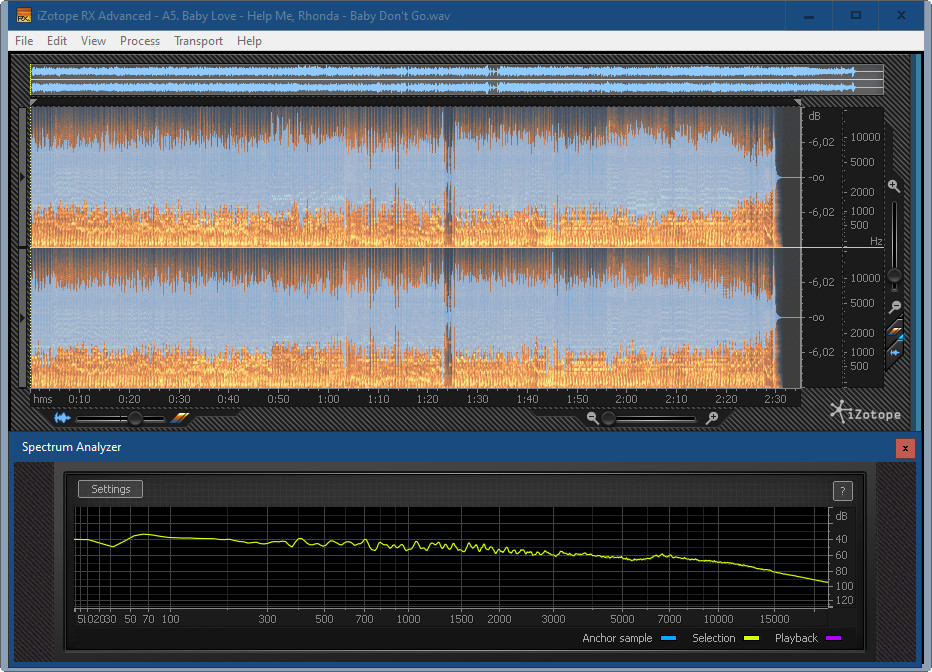The height and width of the screenshot is (672, 932).
Task: Open the Process menu
Action: pyautogui.click(x=140, y=41)
